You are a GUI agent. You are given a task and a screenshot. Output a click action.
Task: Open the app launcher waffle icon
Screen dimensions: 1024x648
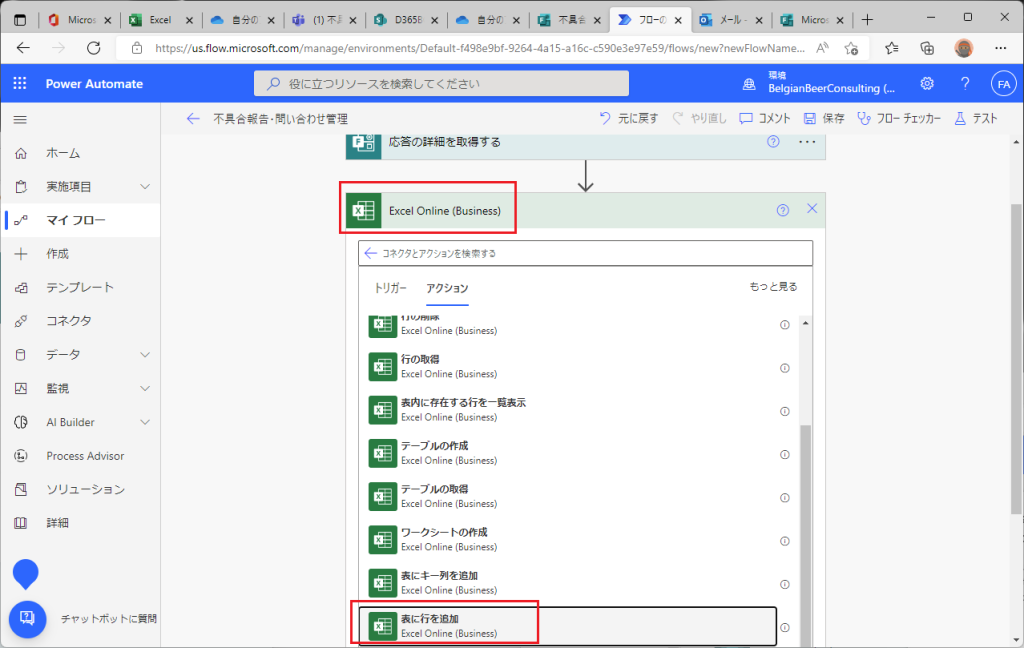(x=20, y=84)
